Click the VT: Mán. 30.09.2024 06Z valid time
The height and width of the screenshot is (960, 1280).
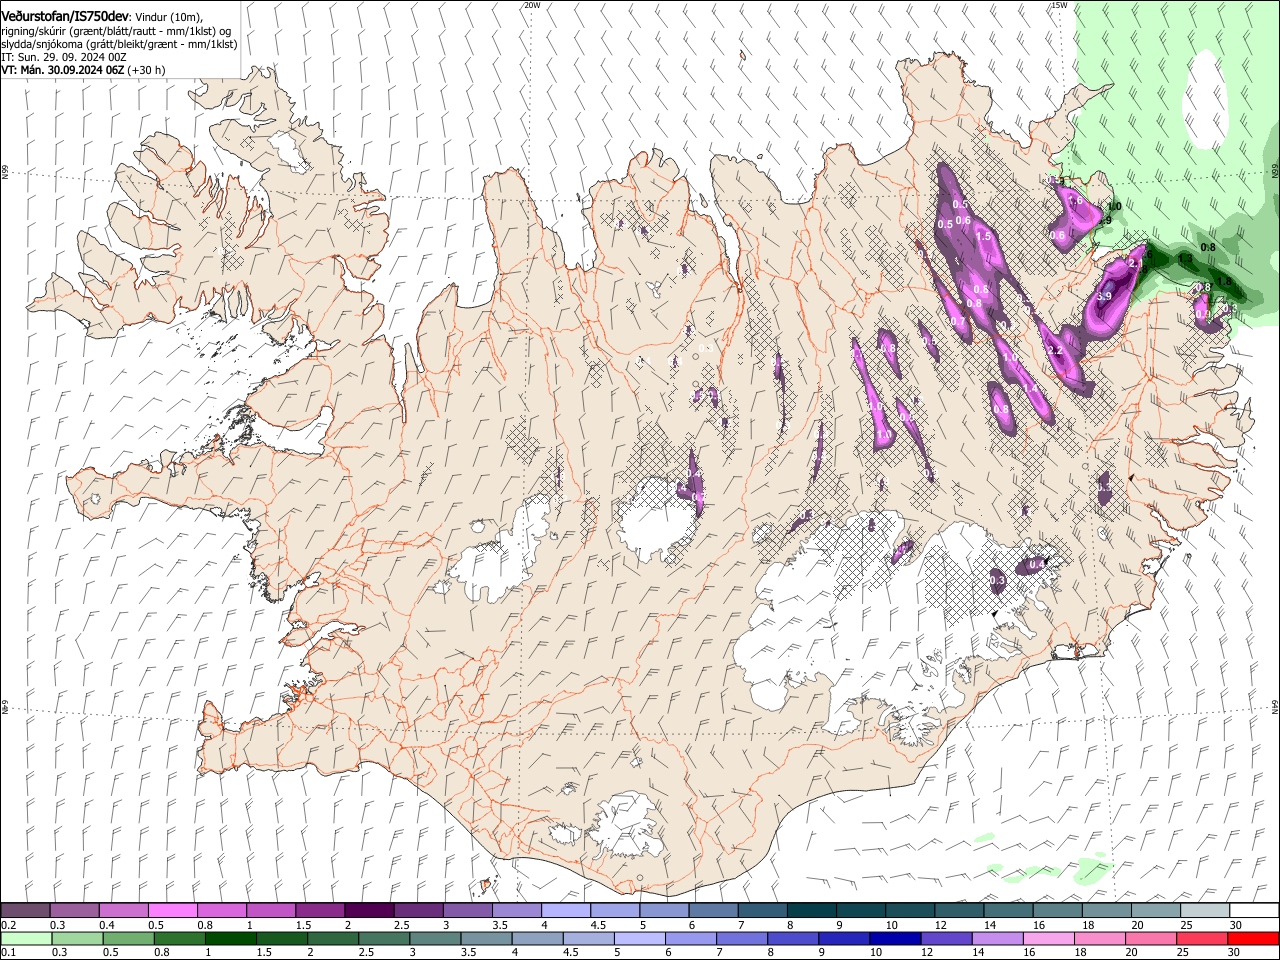[63, 70]
